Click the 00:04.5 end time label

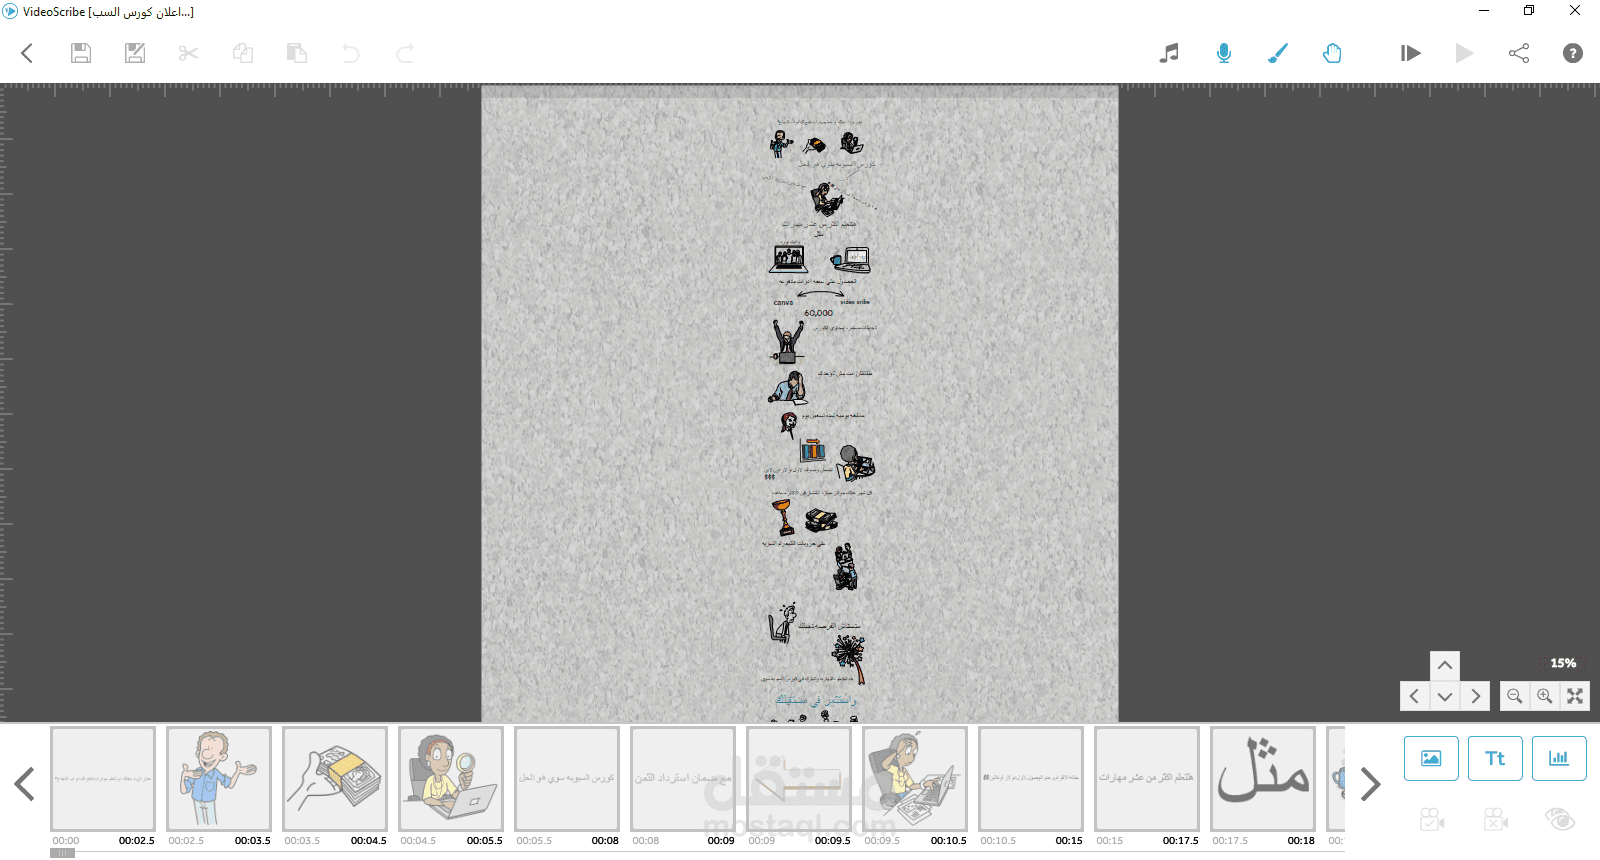(x=368, y=841)
